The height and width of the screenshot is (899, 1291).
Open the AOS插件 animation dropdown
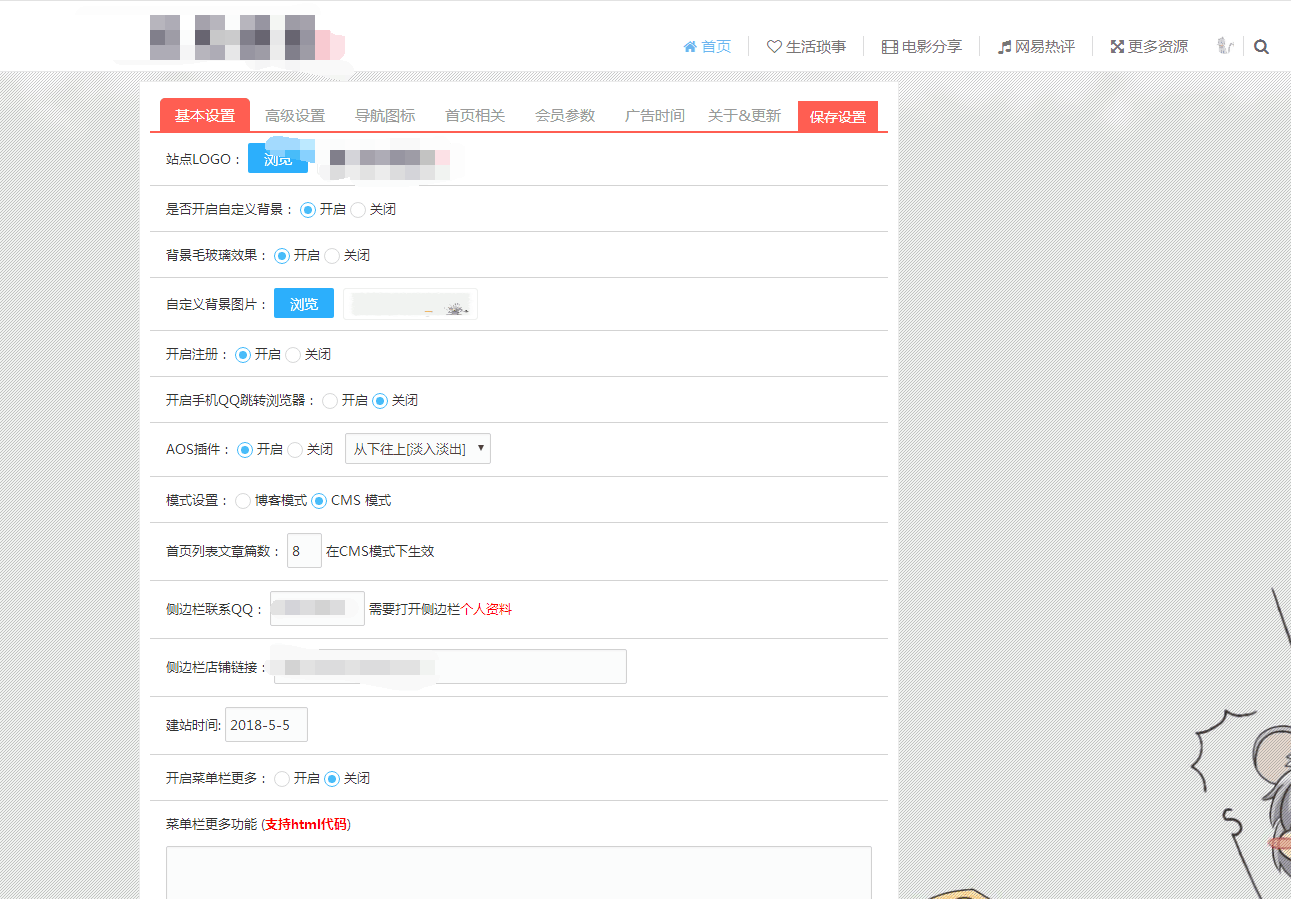(417, 448)
